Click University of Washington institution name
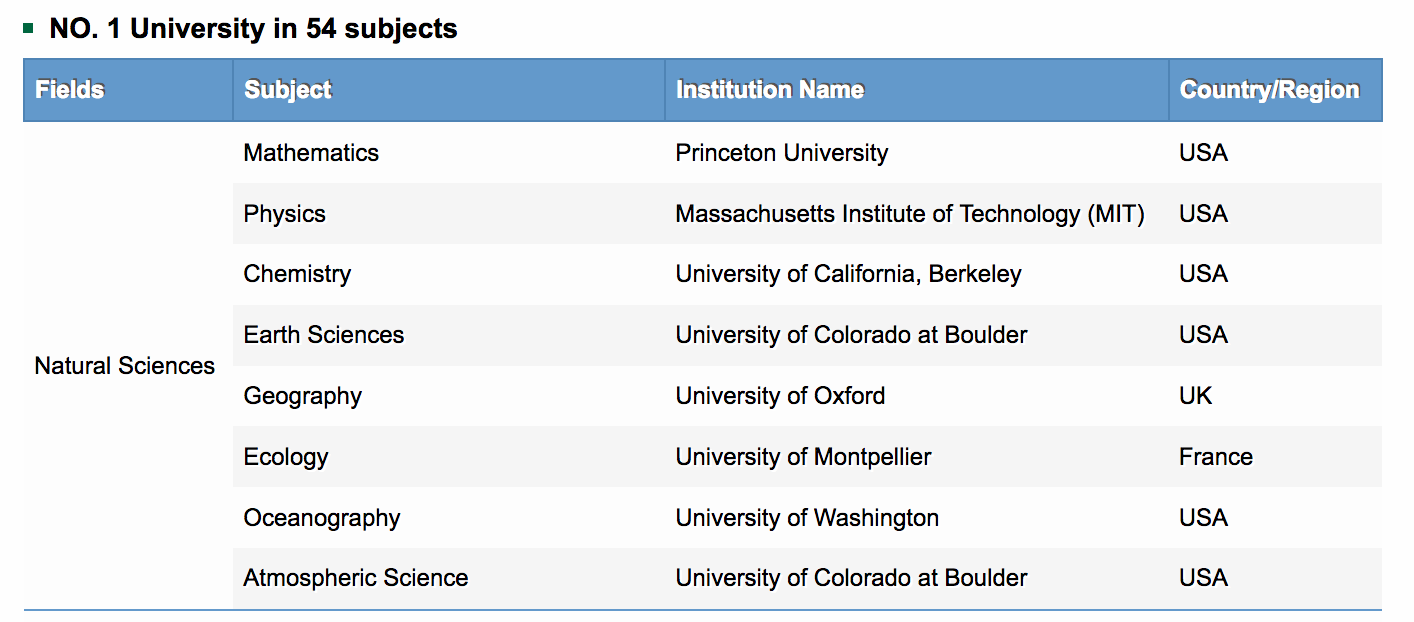Image resolution: width=1414 pixels, height=622 pixels. (808, 518)
